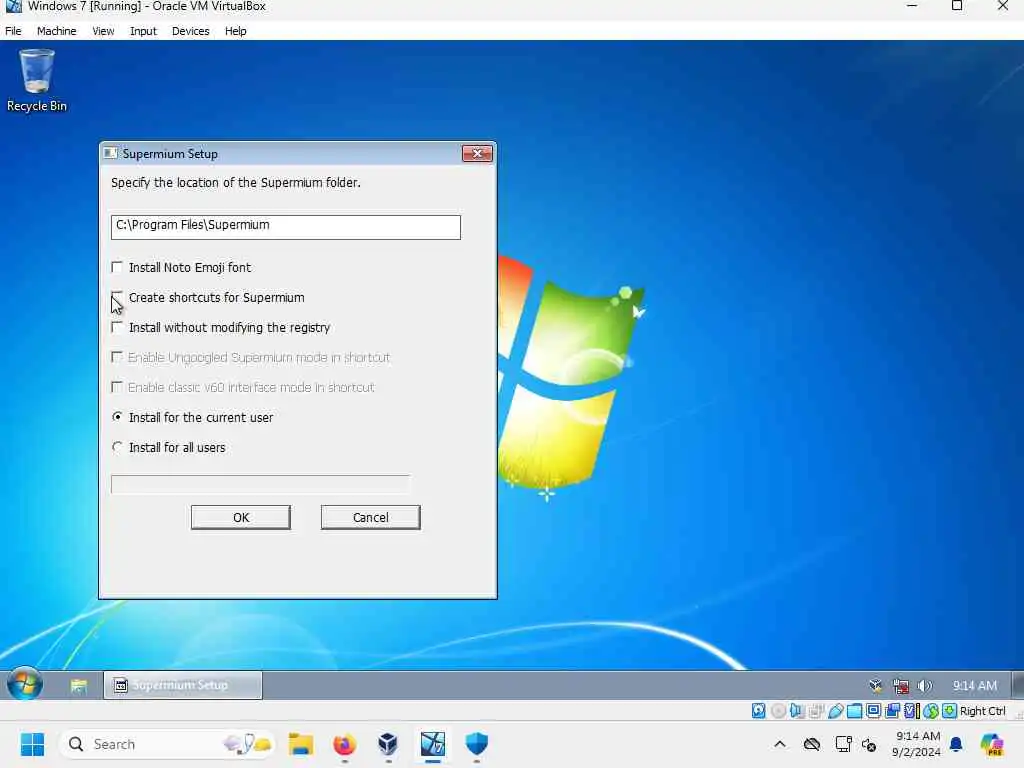The image size is (1024, 768).
Task: Open the host Windows 11 Start button
Action: [32, 744]
